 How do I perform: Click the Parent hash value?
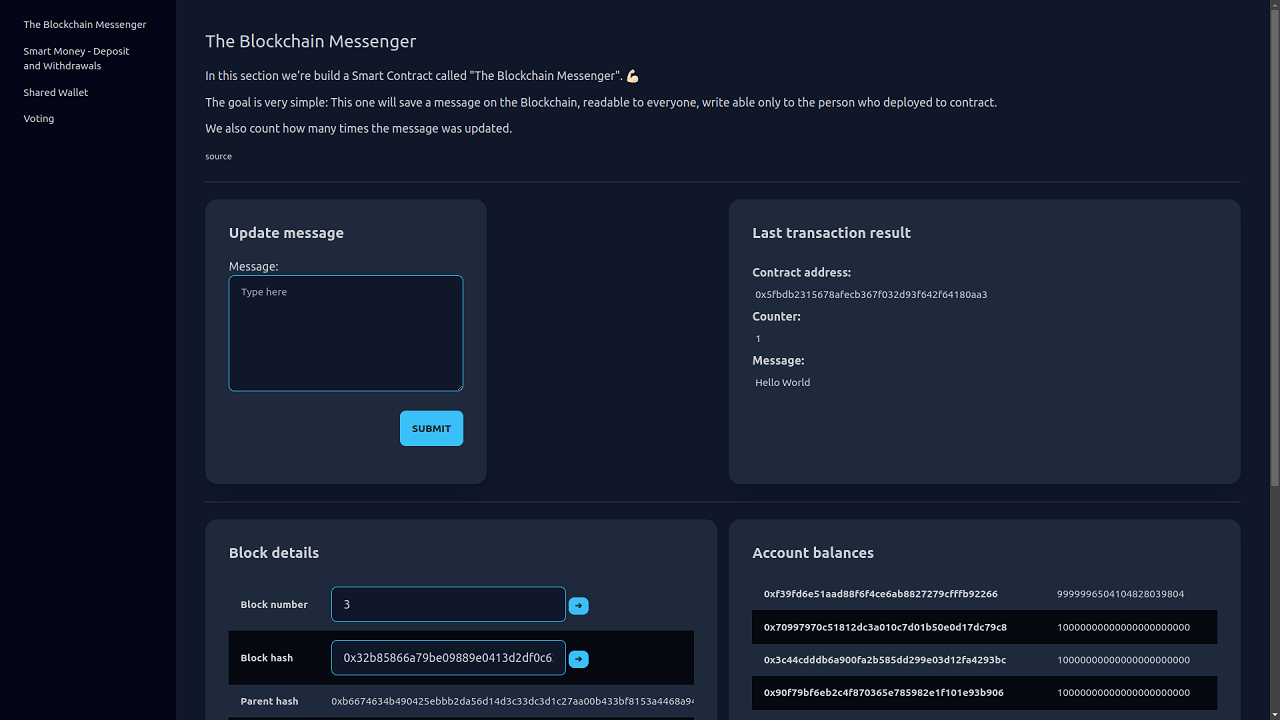(x=512, y=702)
